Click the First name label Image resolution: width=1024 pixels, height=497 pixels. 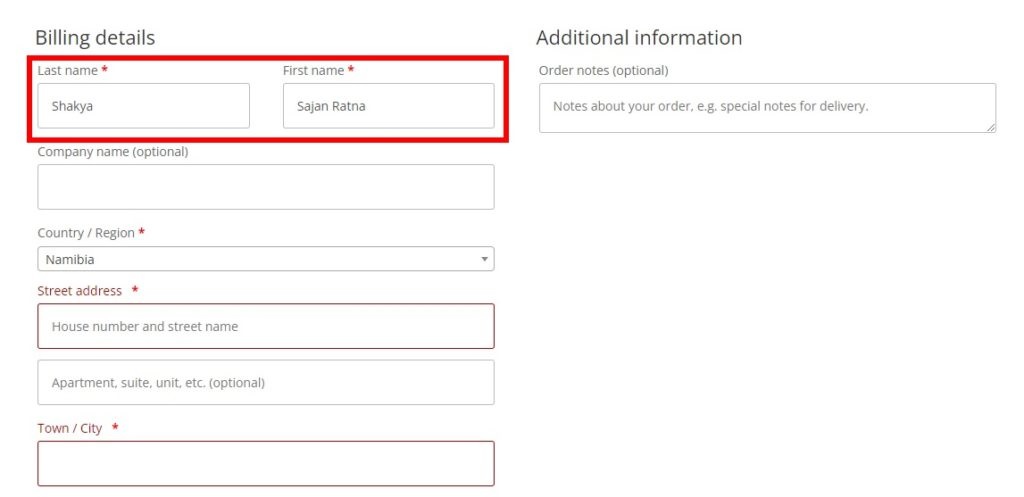(x=313, y=71)
